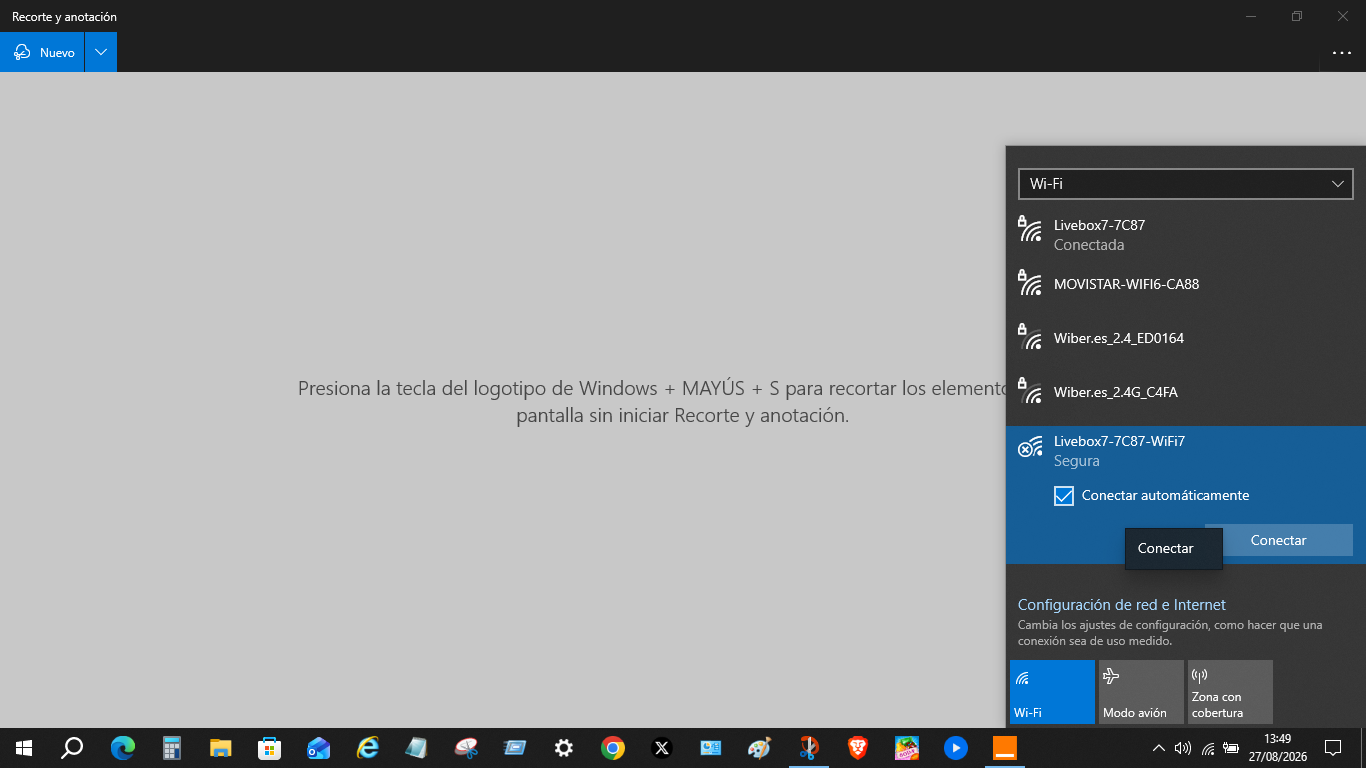Image resolution: width=1366 pixels, height=768 pixels.
Task: Toggle the Wi-Fi quick action tile
Action: coord(1052,691)
